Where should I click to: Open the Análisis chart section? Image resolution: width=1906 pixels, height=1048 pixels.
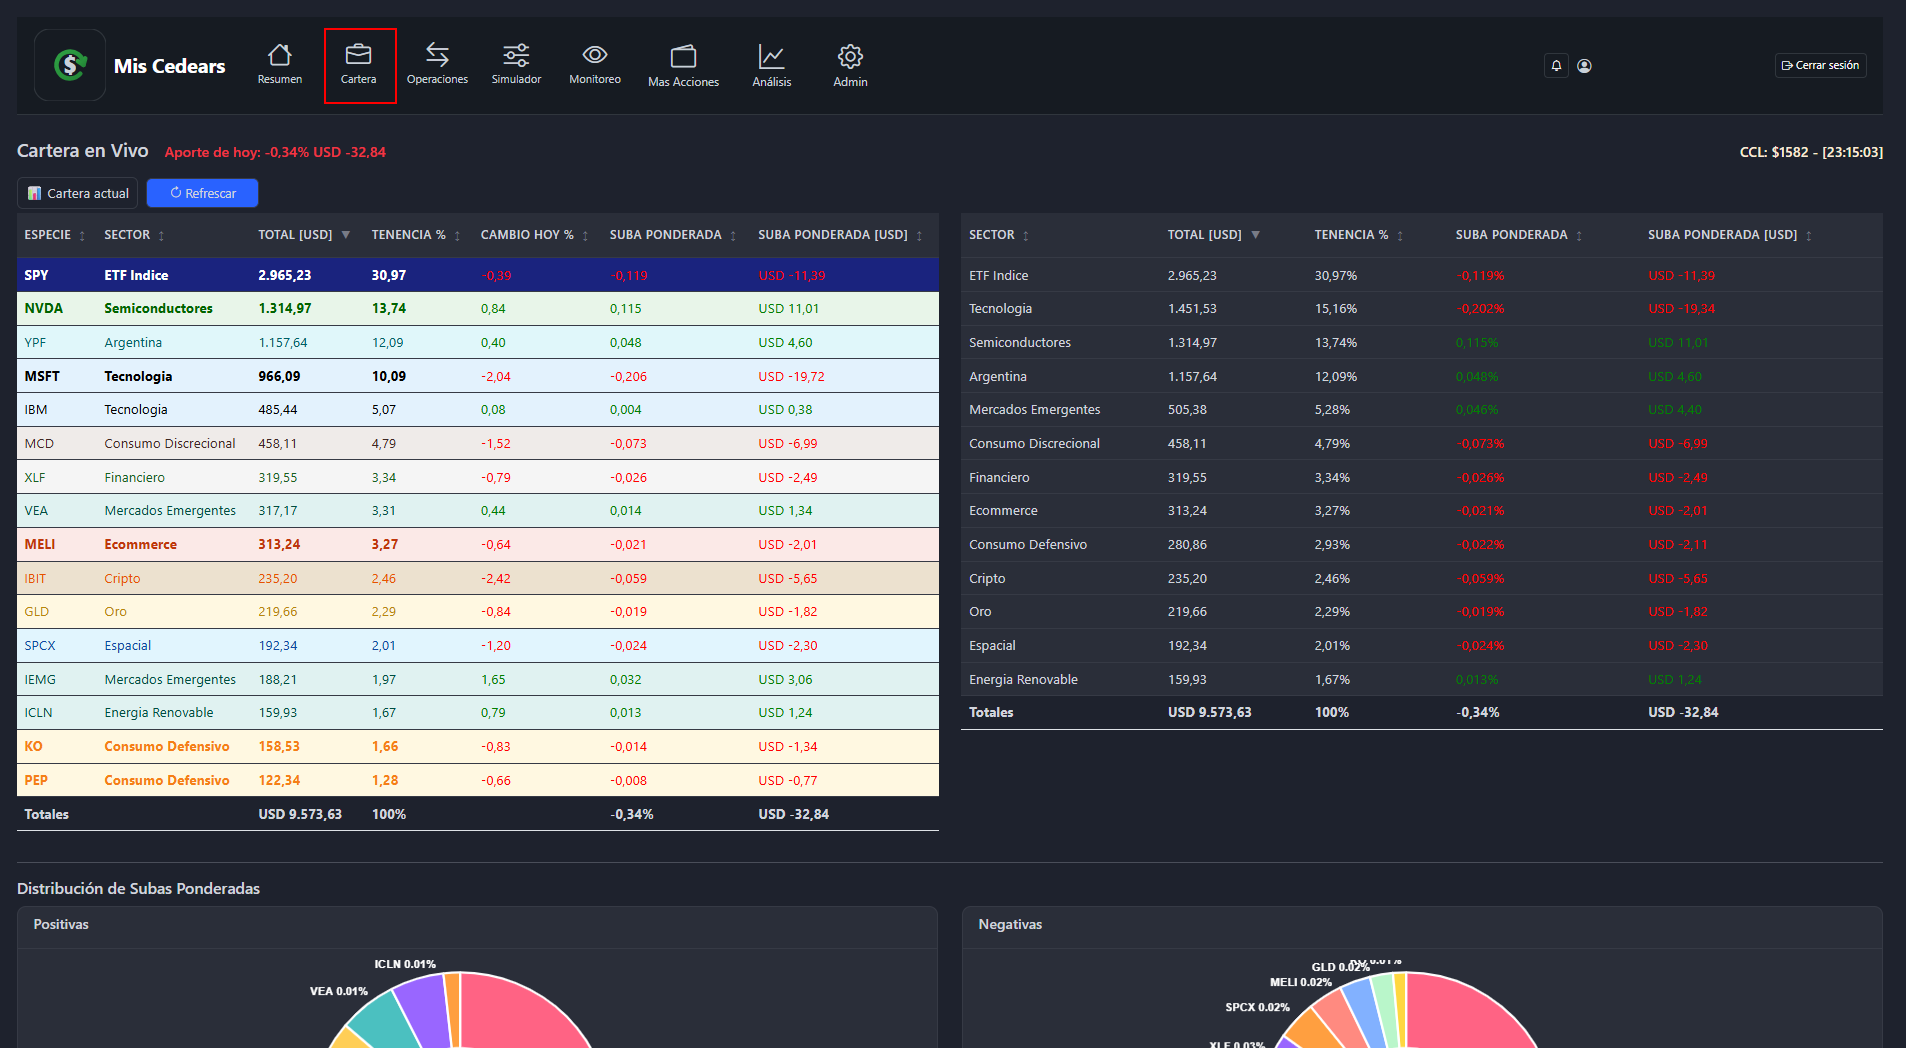pos(771,66)
